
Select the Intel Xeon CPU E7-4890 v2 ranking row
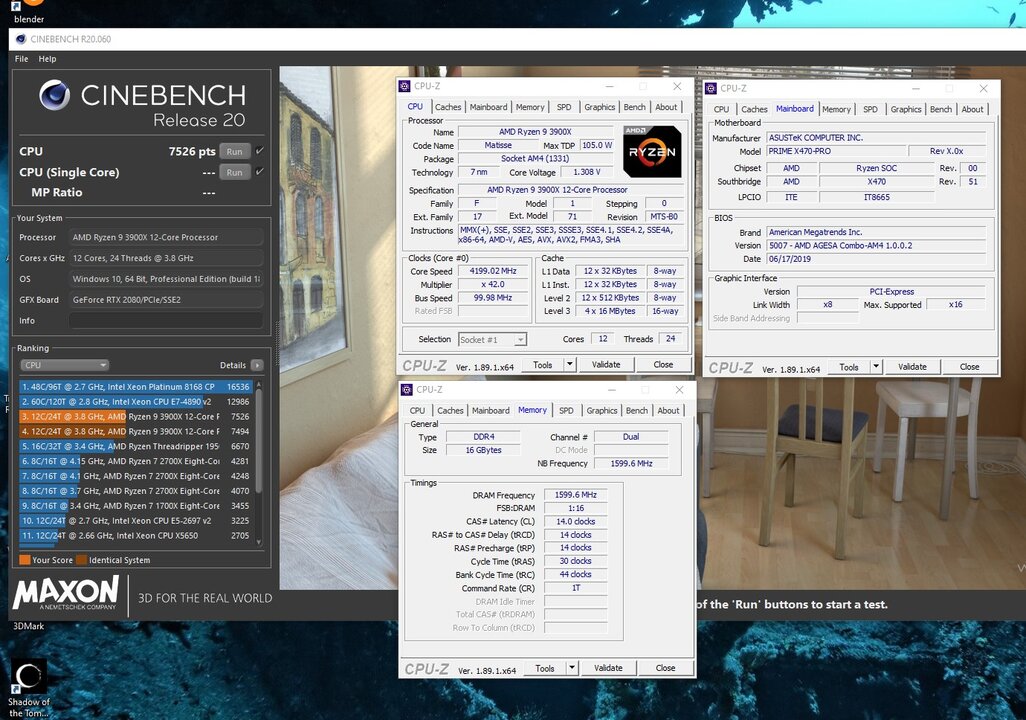pyautogui.click(x=135, y=402)
